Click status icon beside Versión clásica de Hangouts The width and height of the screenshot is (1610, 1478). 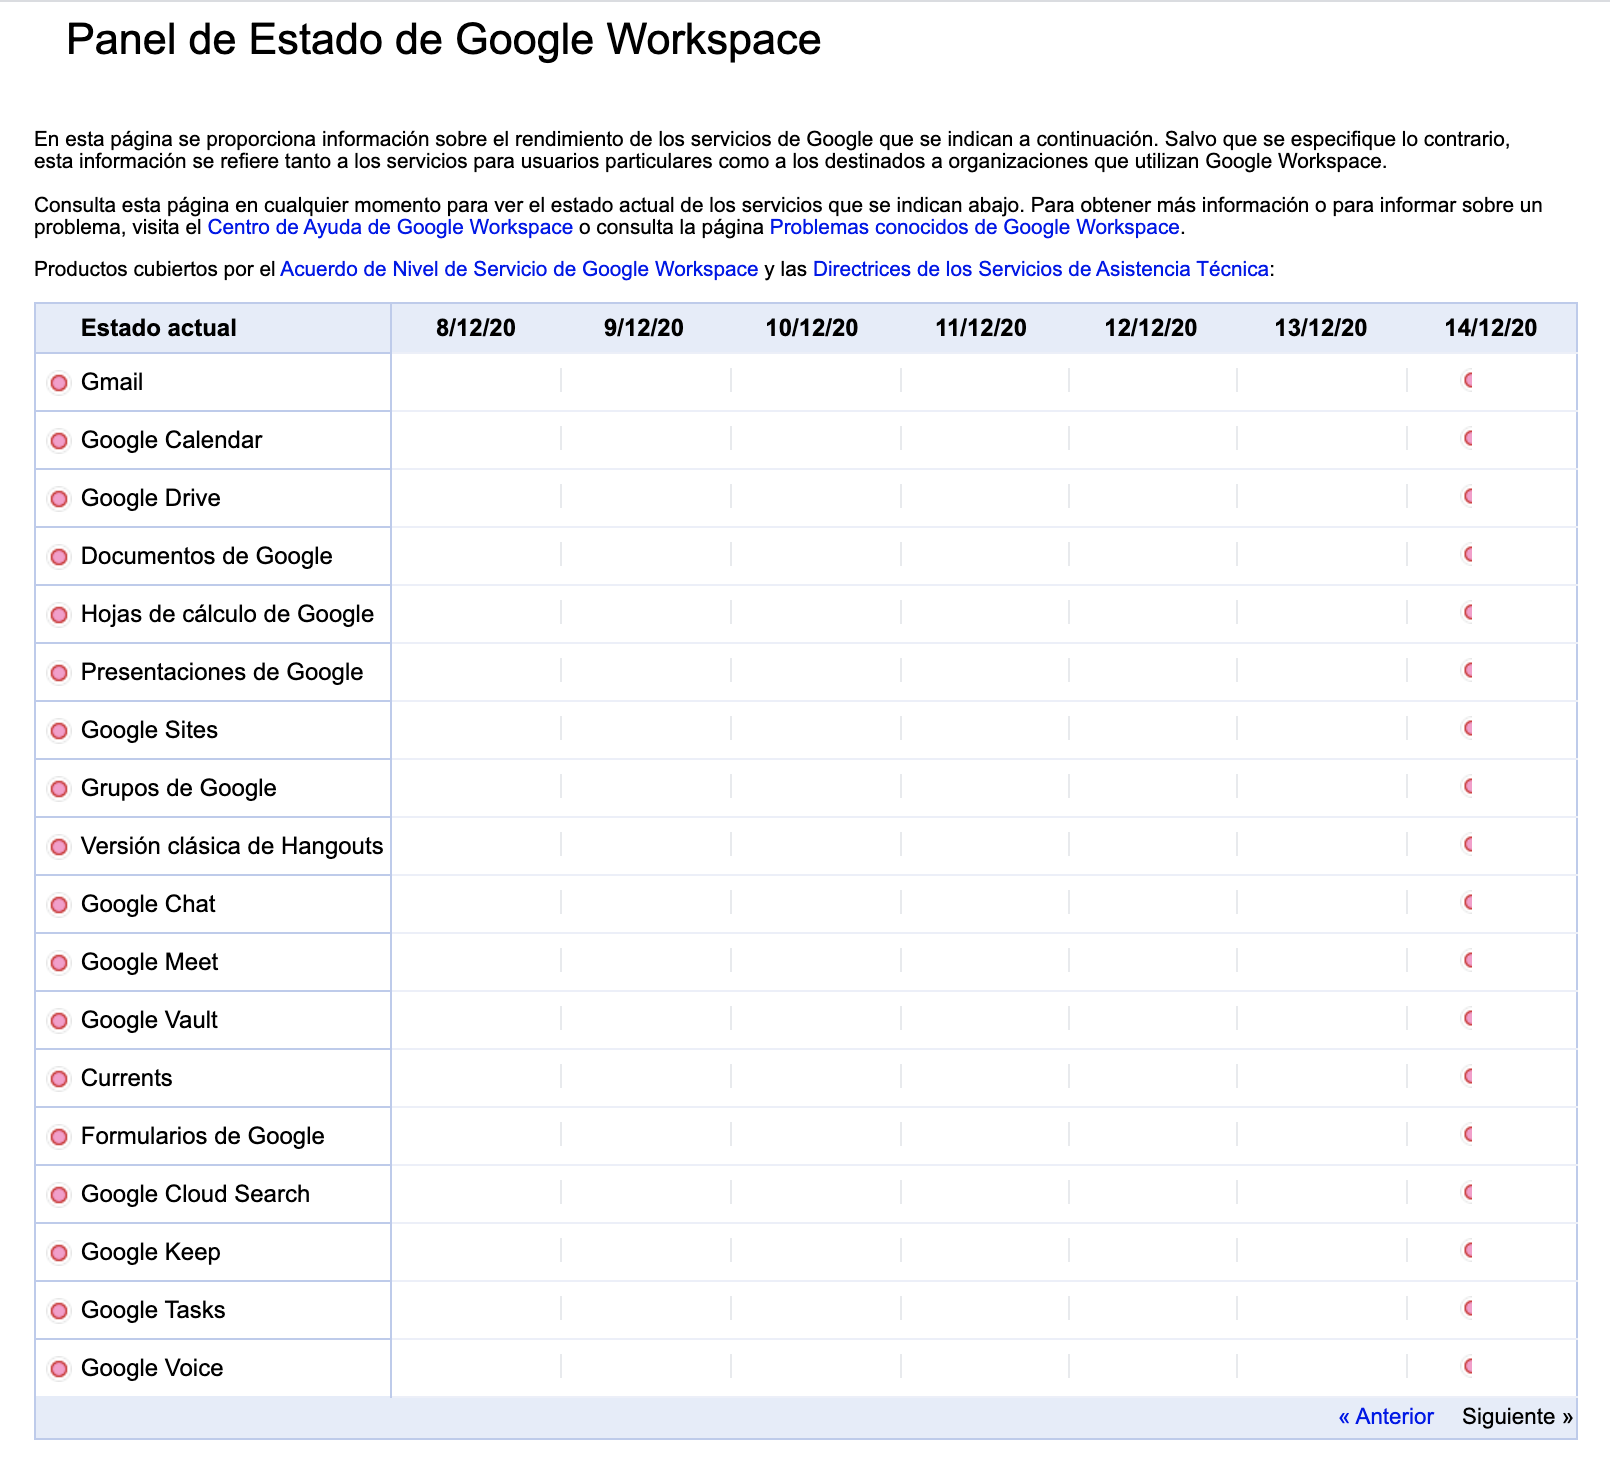point(59,847)
